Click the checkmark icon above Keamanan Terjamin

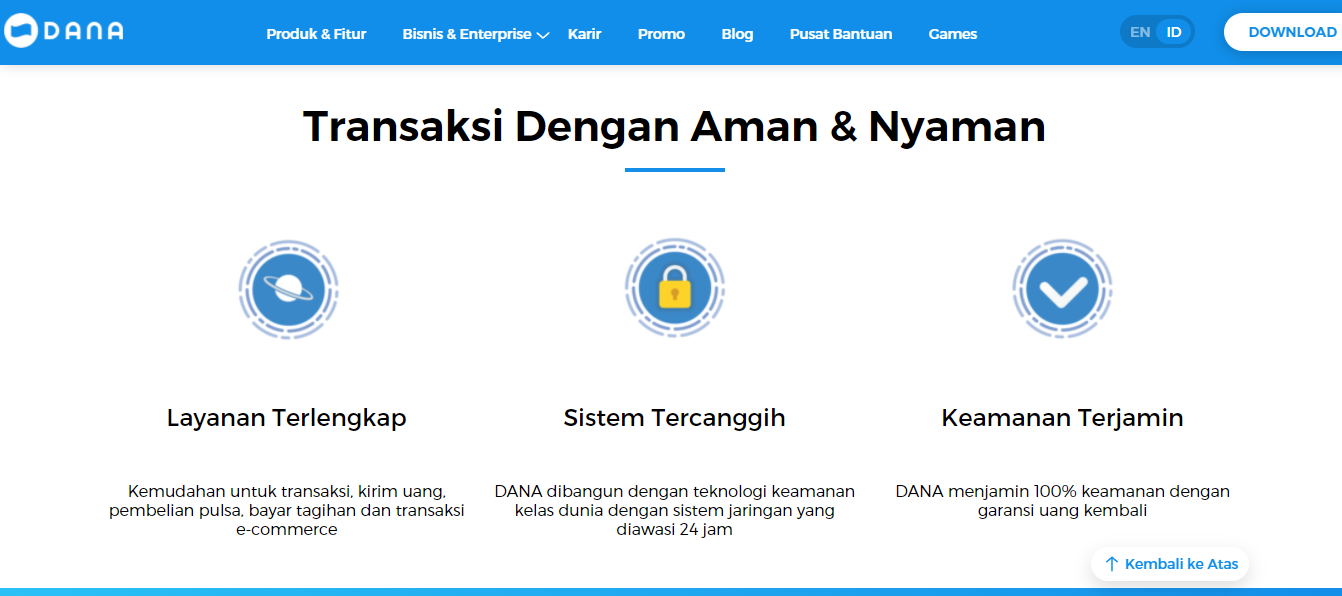coord(1062,289)
